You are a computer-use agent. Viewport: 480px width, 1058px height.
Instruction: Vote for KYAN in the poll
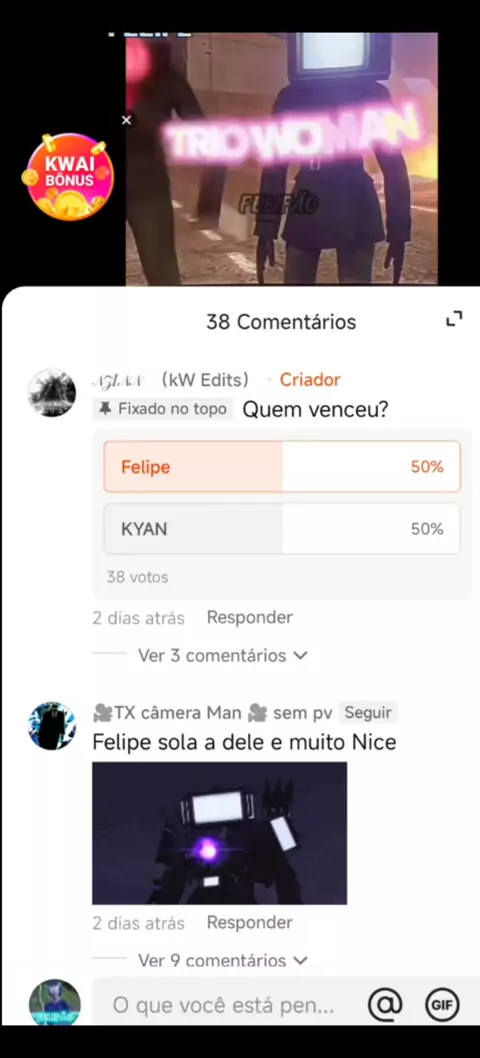point(282,529)
